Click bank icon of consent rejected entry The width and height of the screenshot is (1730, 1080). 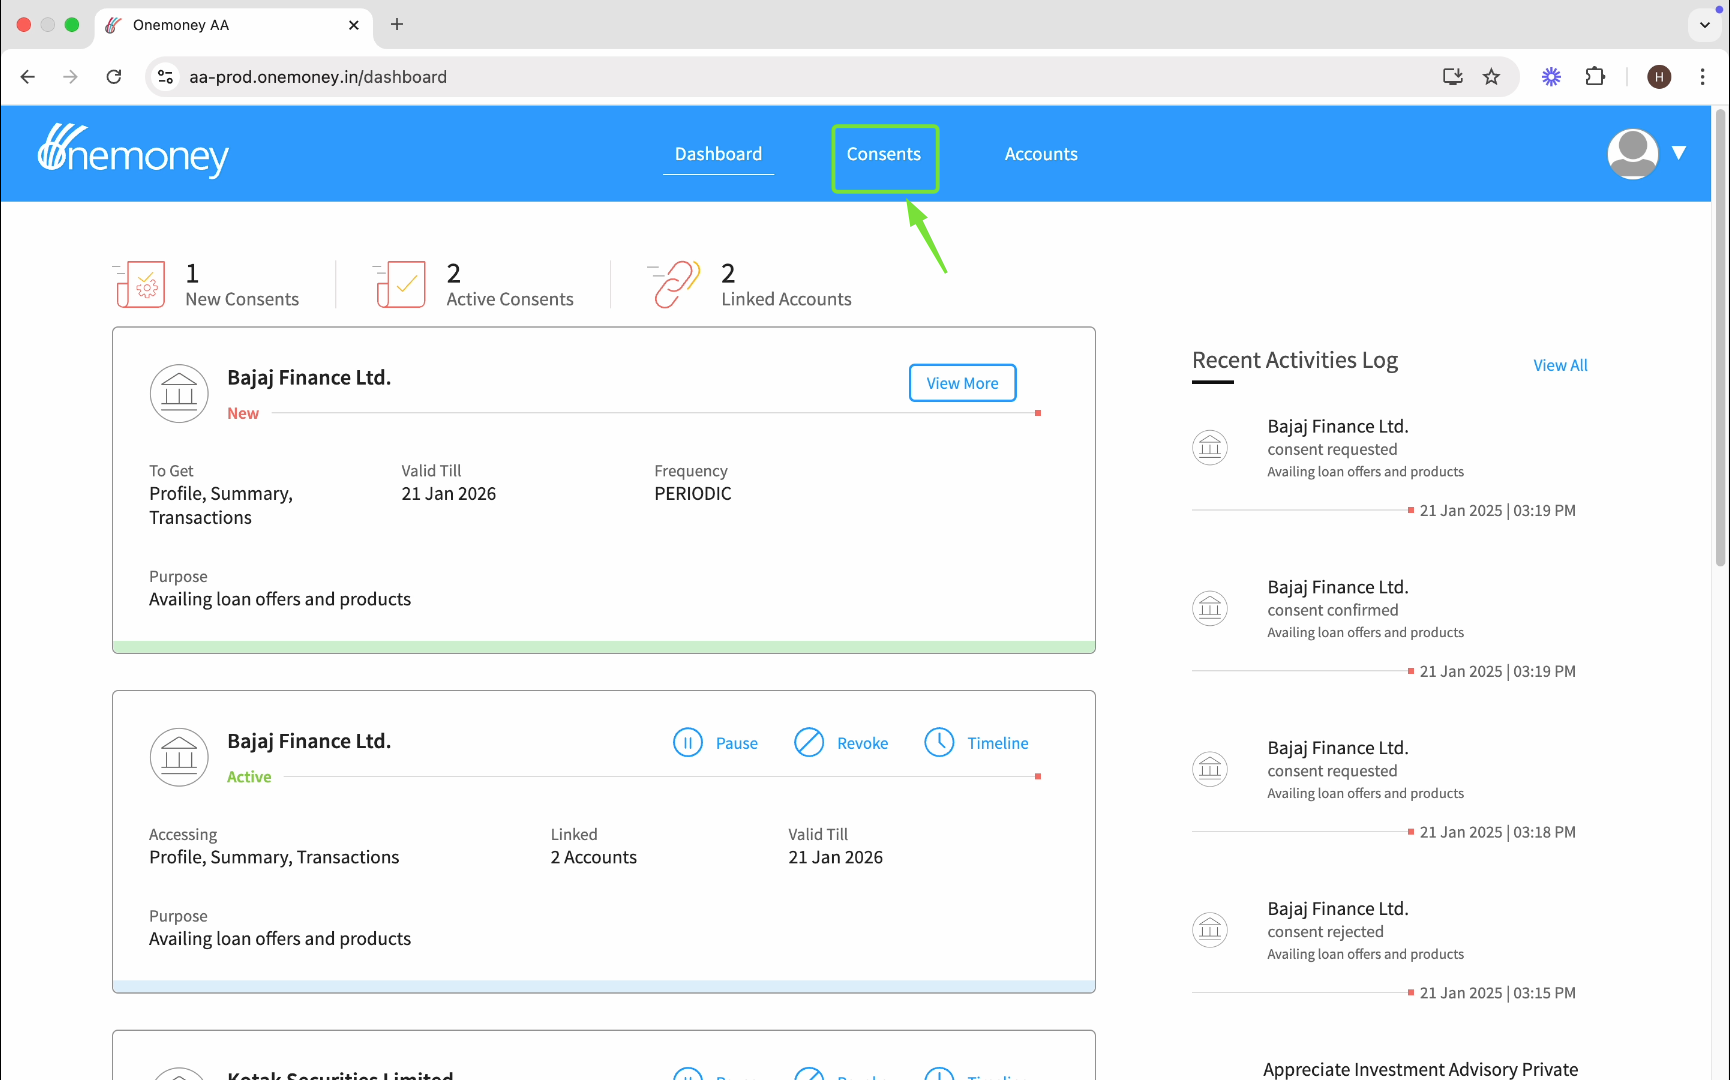(1210, 930)
